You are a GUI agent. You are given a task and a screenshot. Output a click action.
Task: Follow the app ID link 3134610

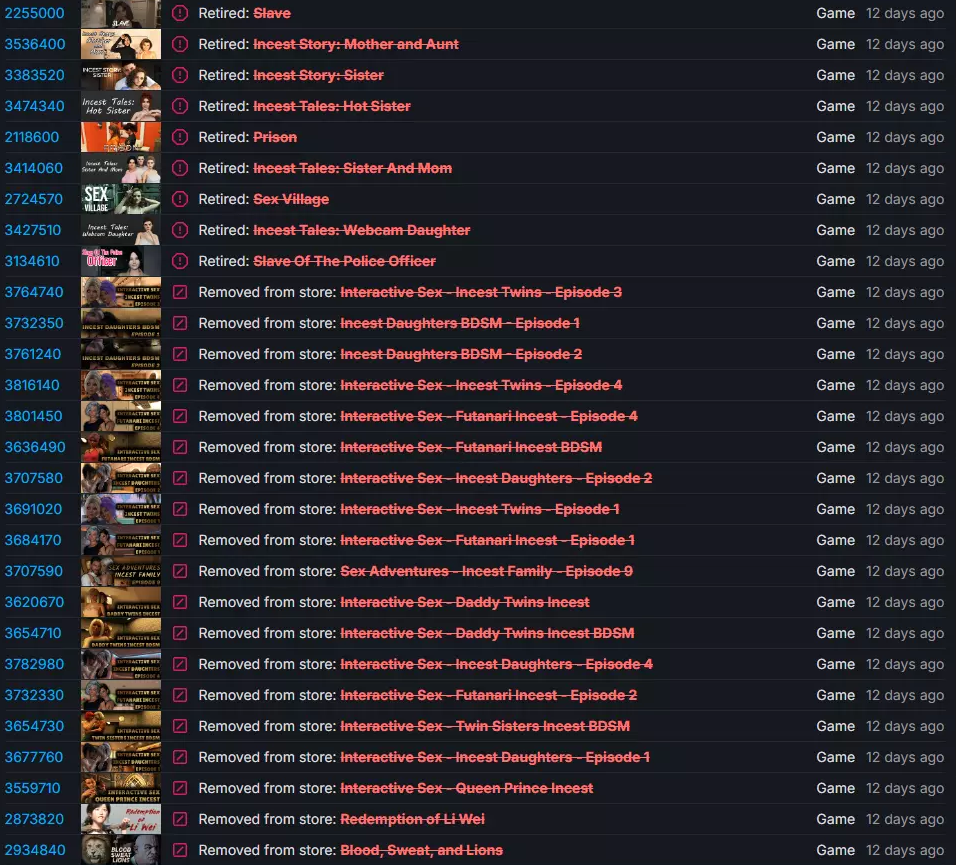(x=32, y=262)
